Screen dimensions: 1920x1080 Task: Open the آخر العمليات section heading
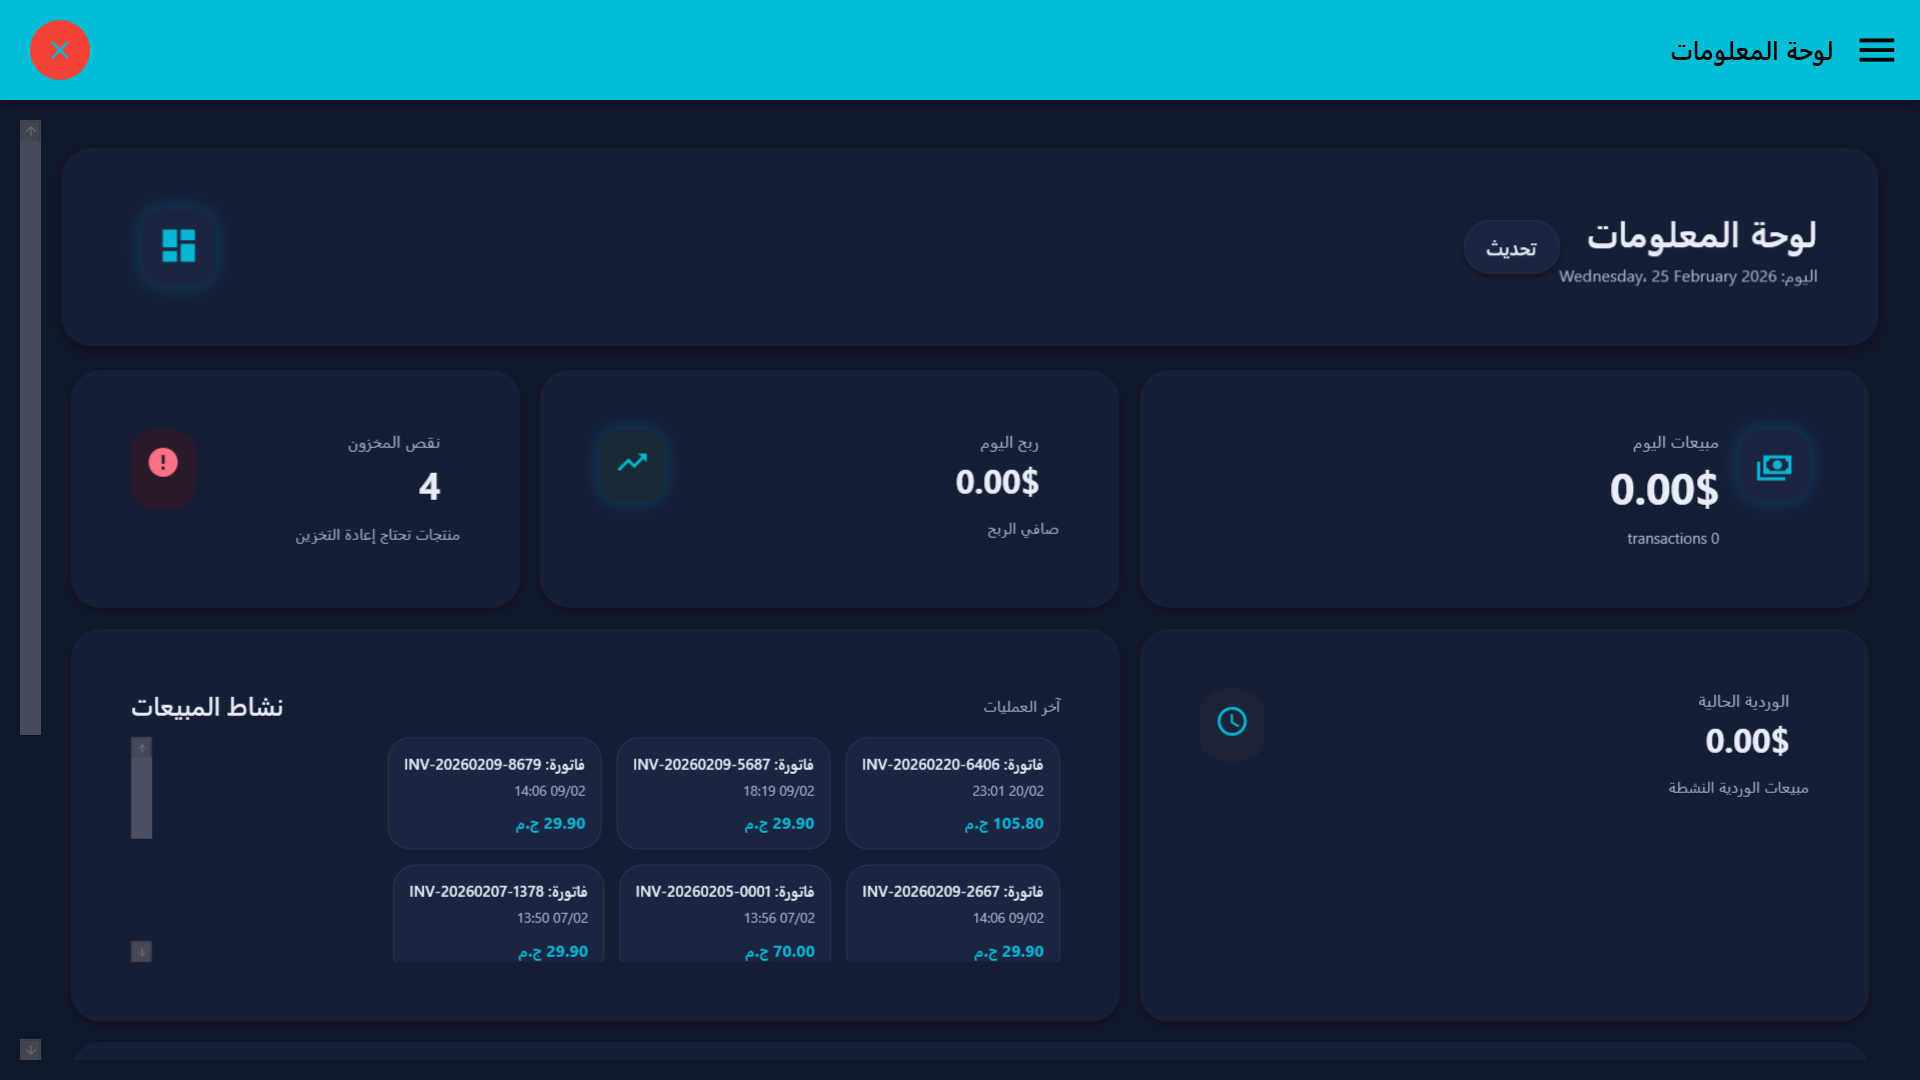[1021, 707]
